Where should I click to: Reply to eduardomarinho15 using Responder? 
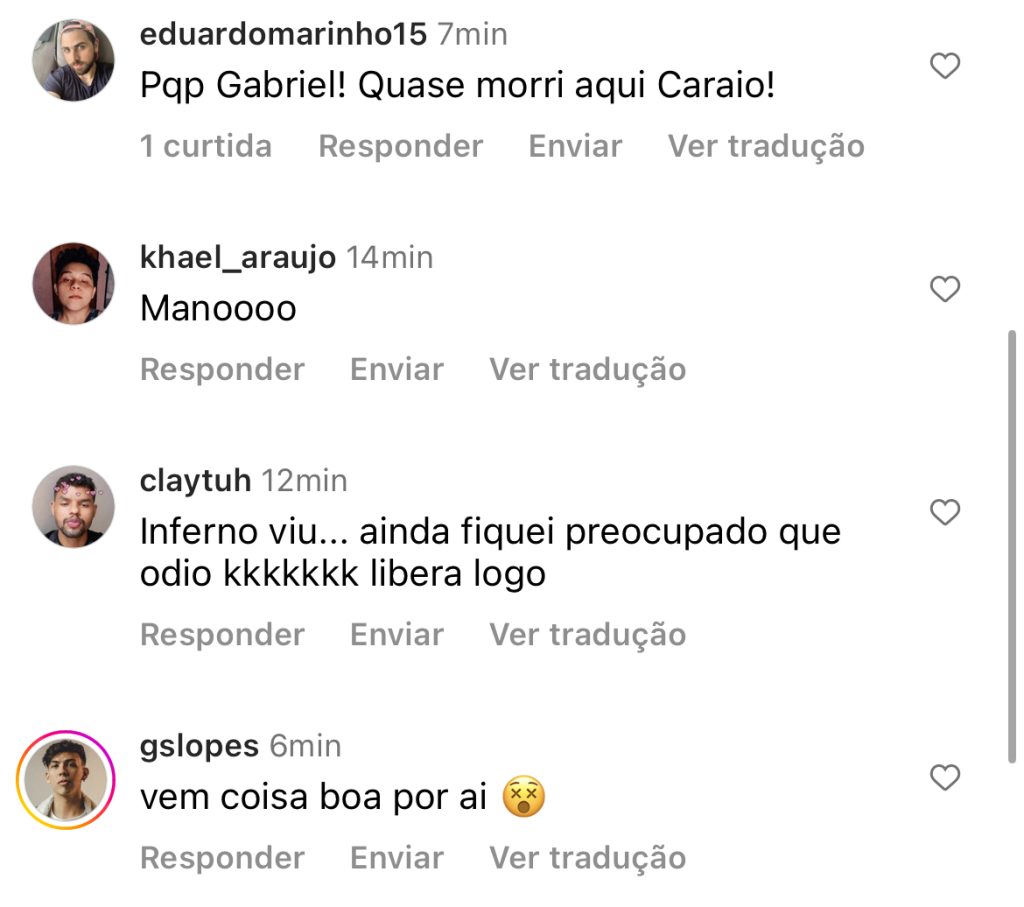pos(400,146)
